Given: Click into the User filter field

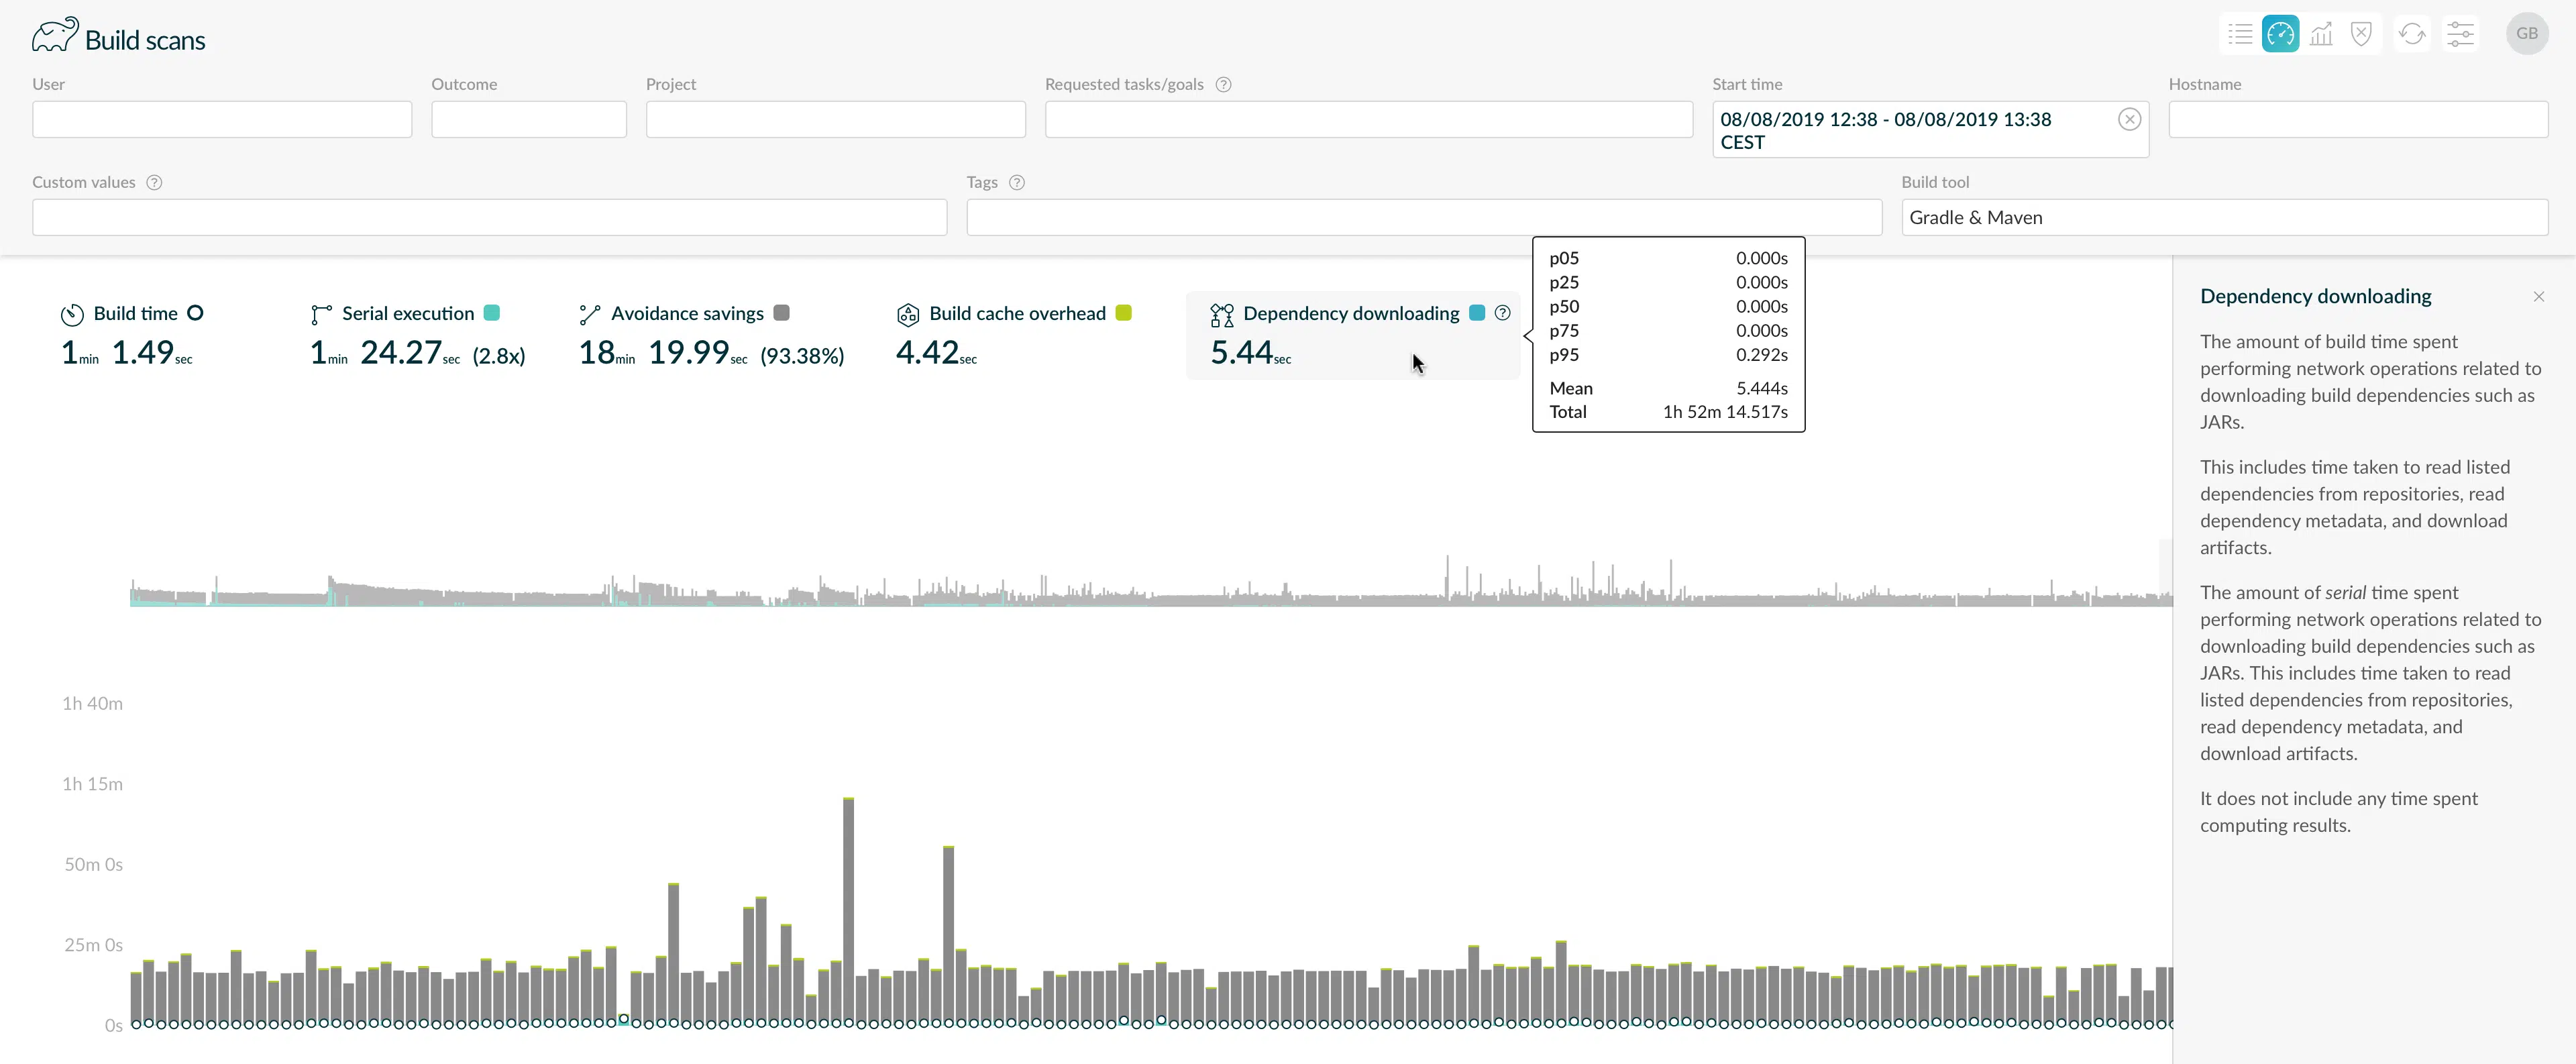Looking at the screenshot, I should click(x=222, y=120).
